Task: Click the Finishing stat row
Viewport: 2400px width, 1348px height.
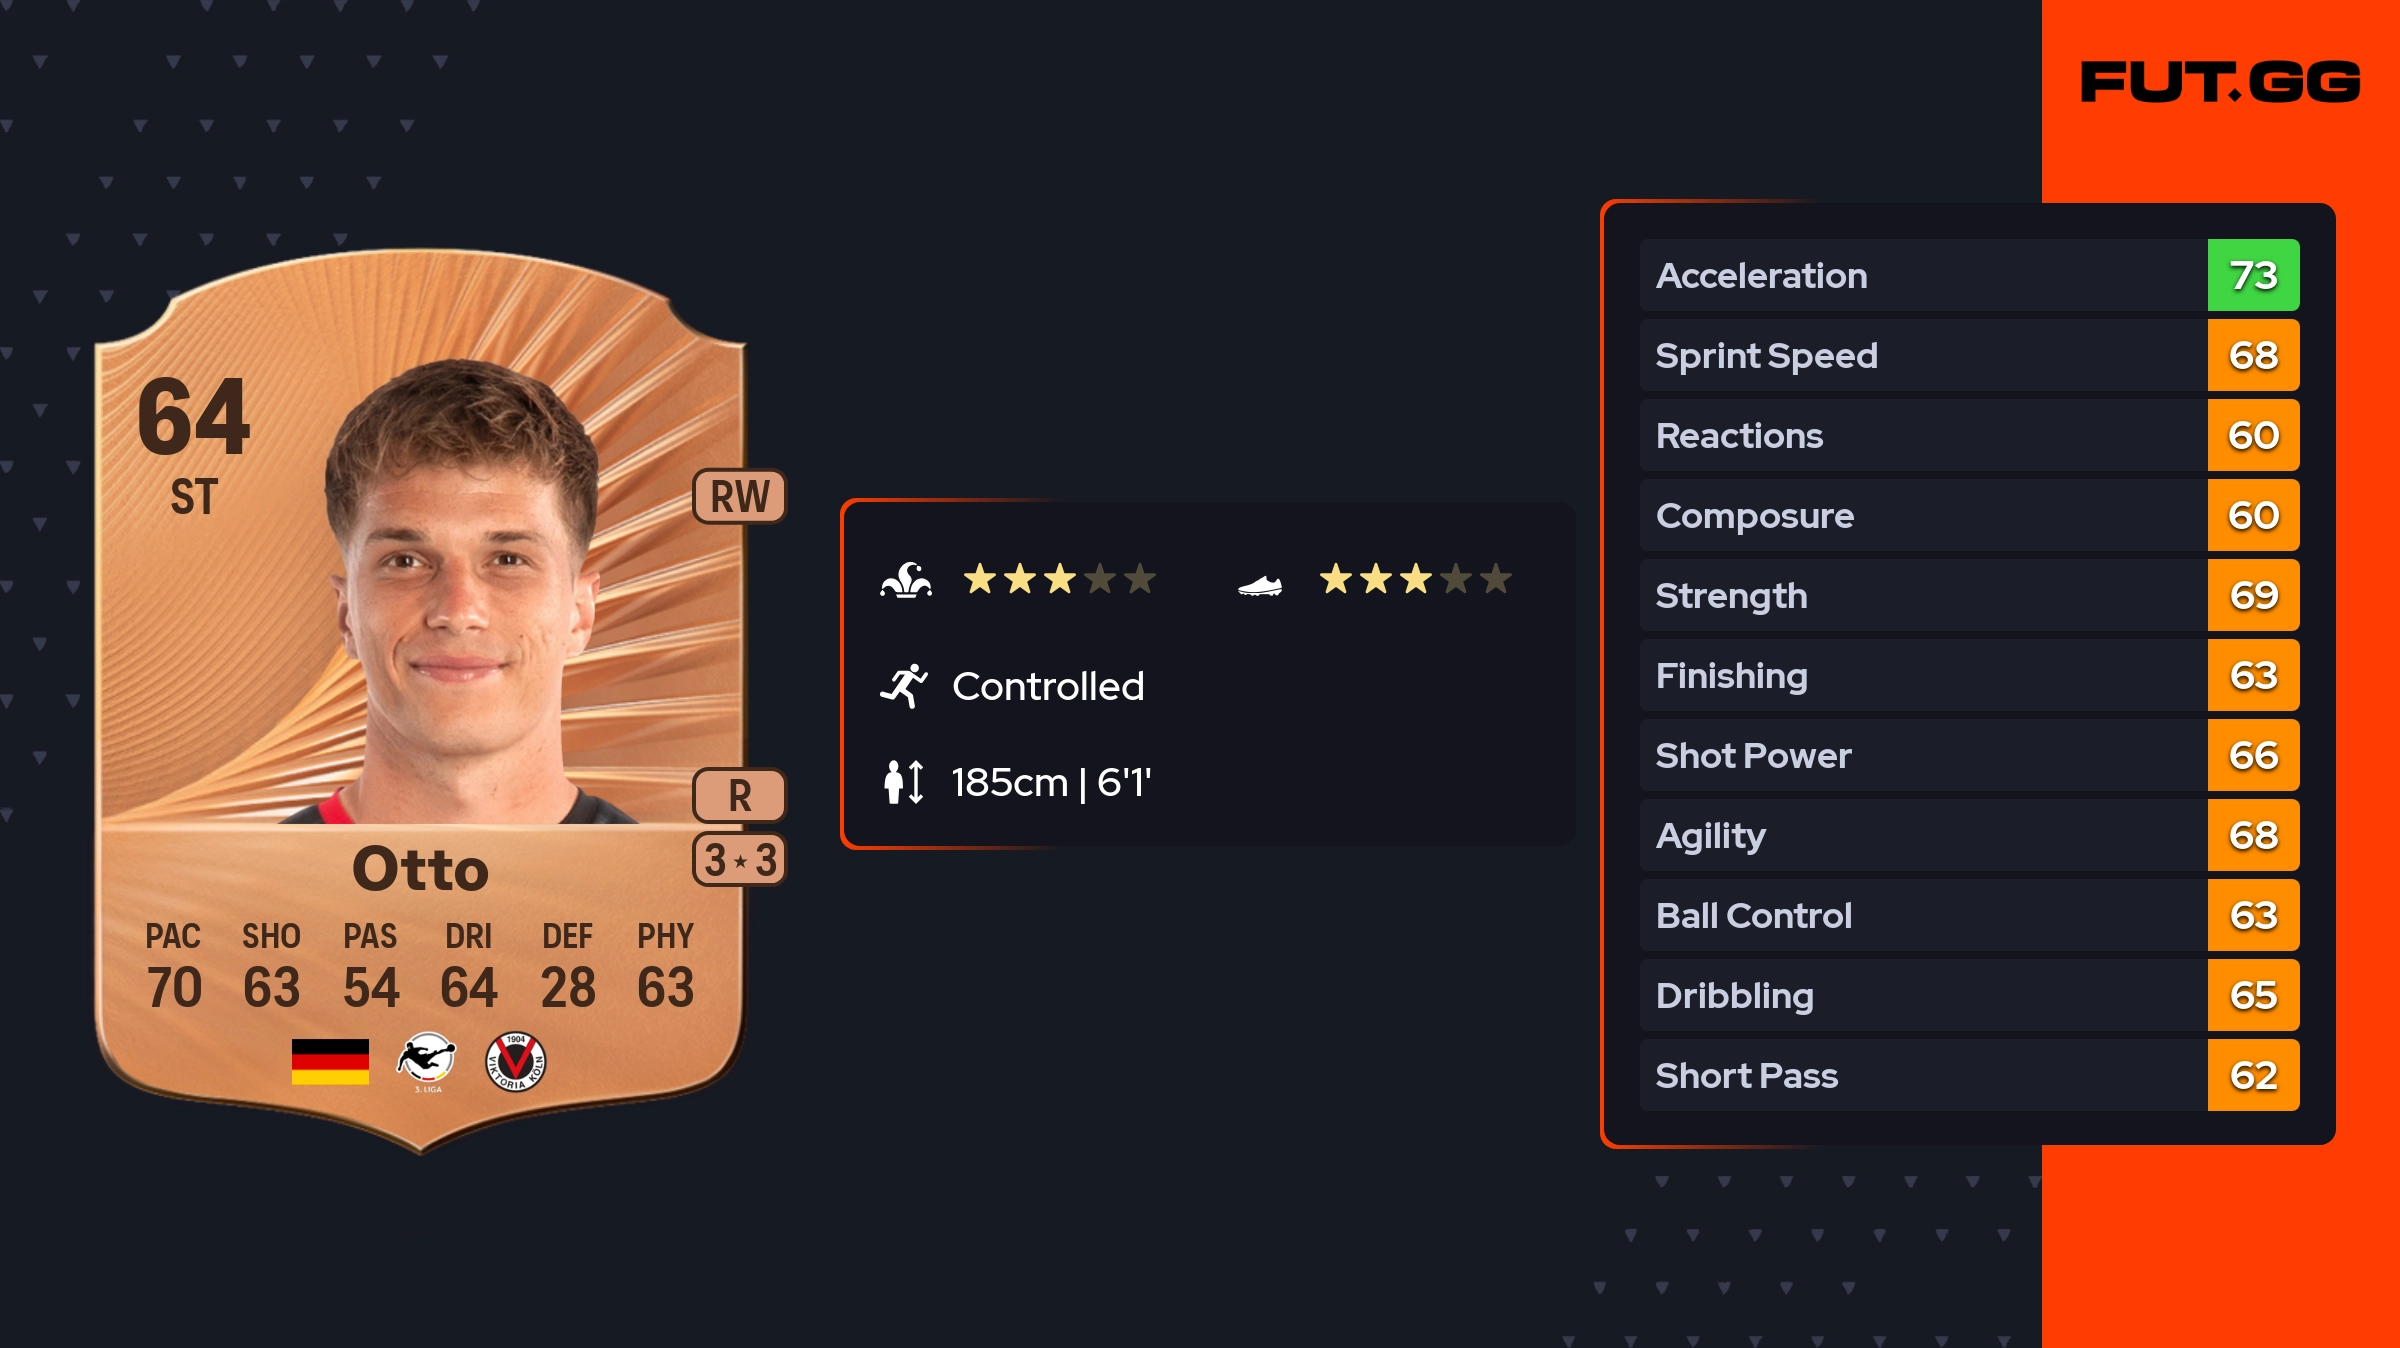Action: 1920,675
